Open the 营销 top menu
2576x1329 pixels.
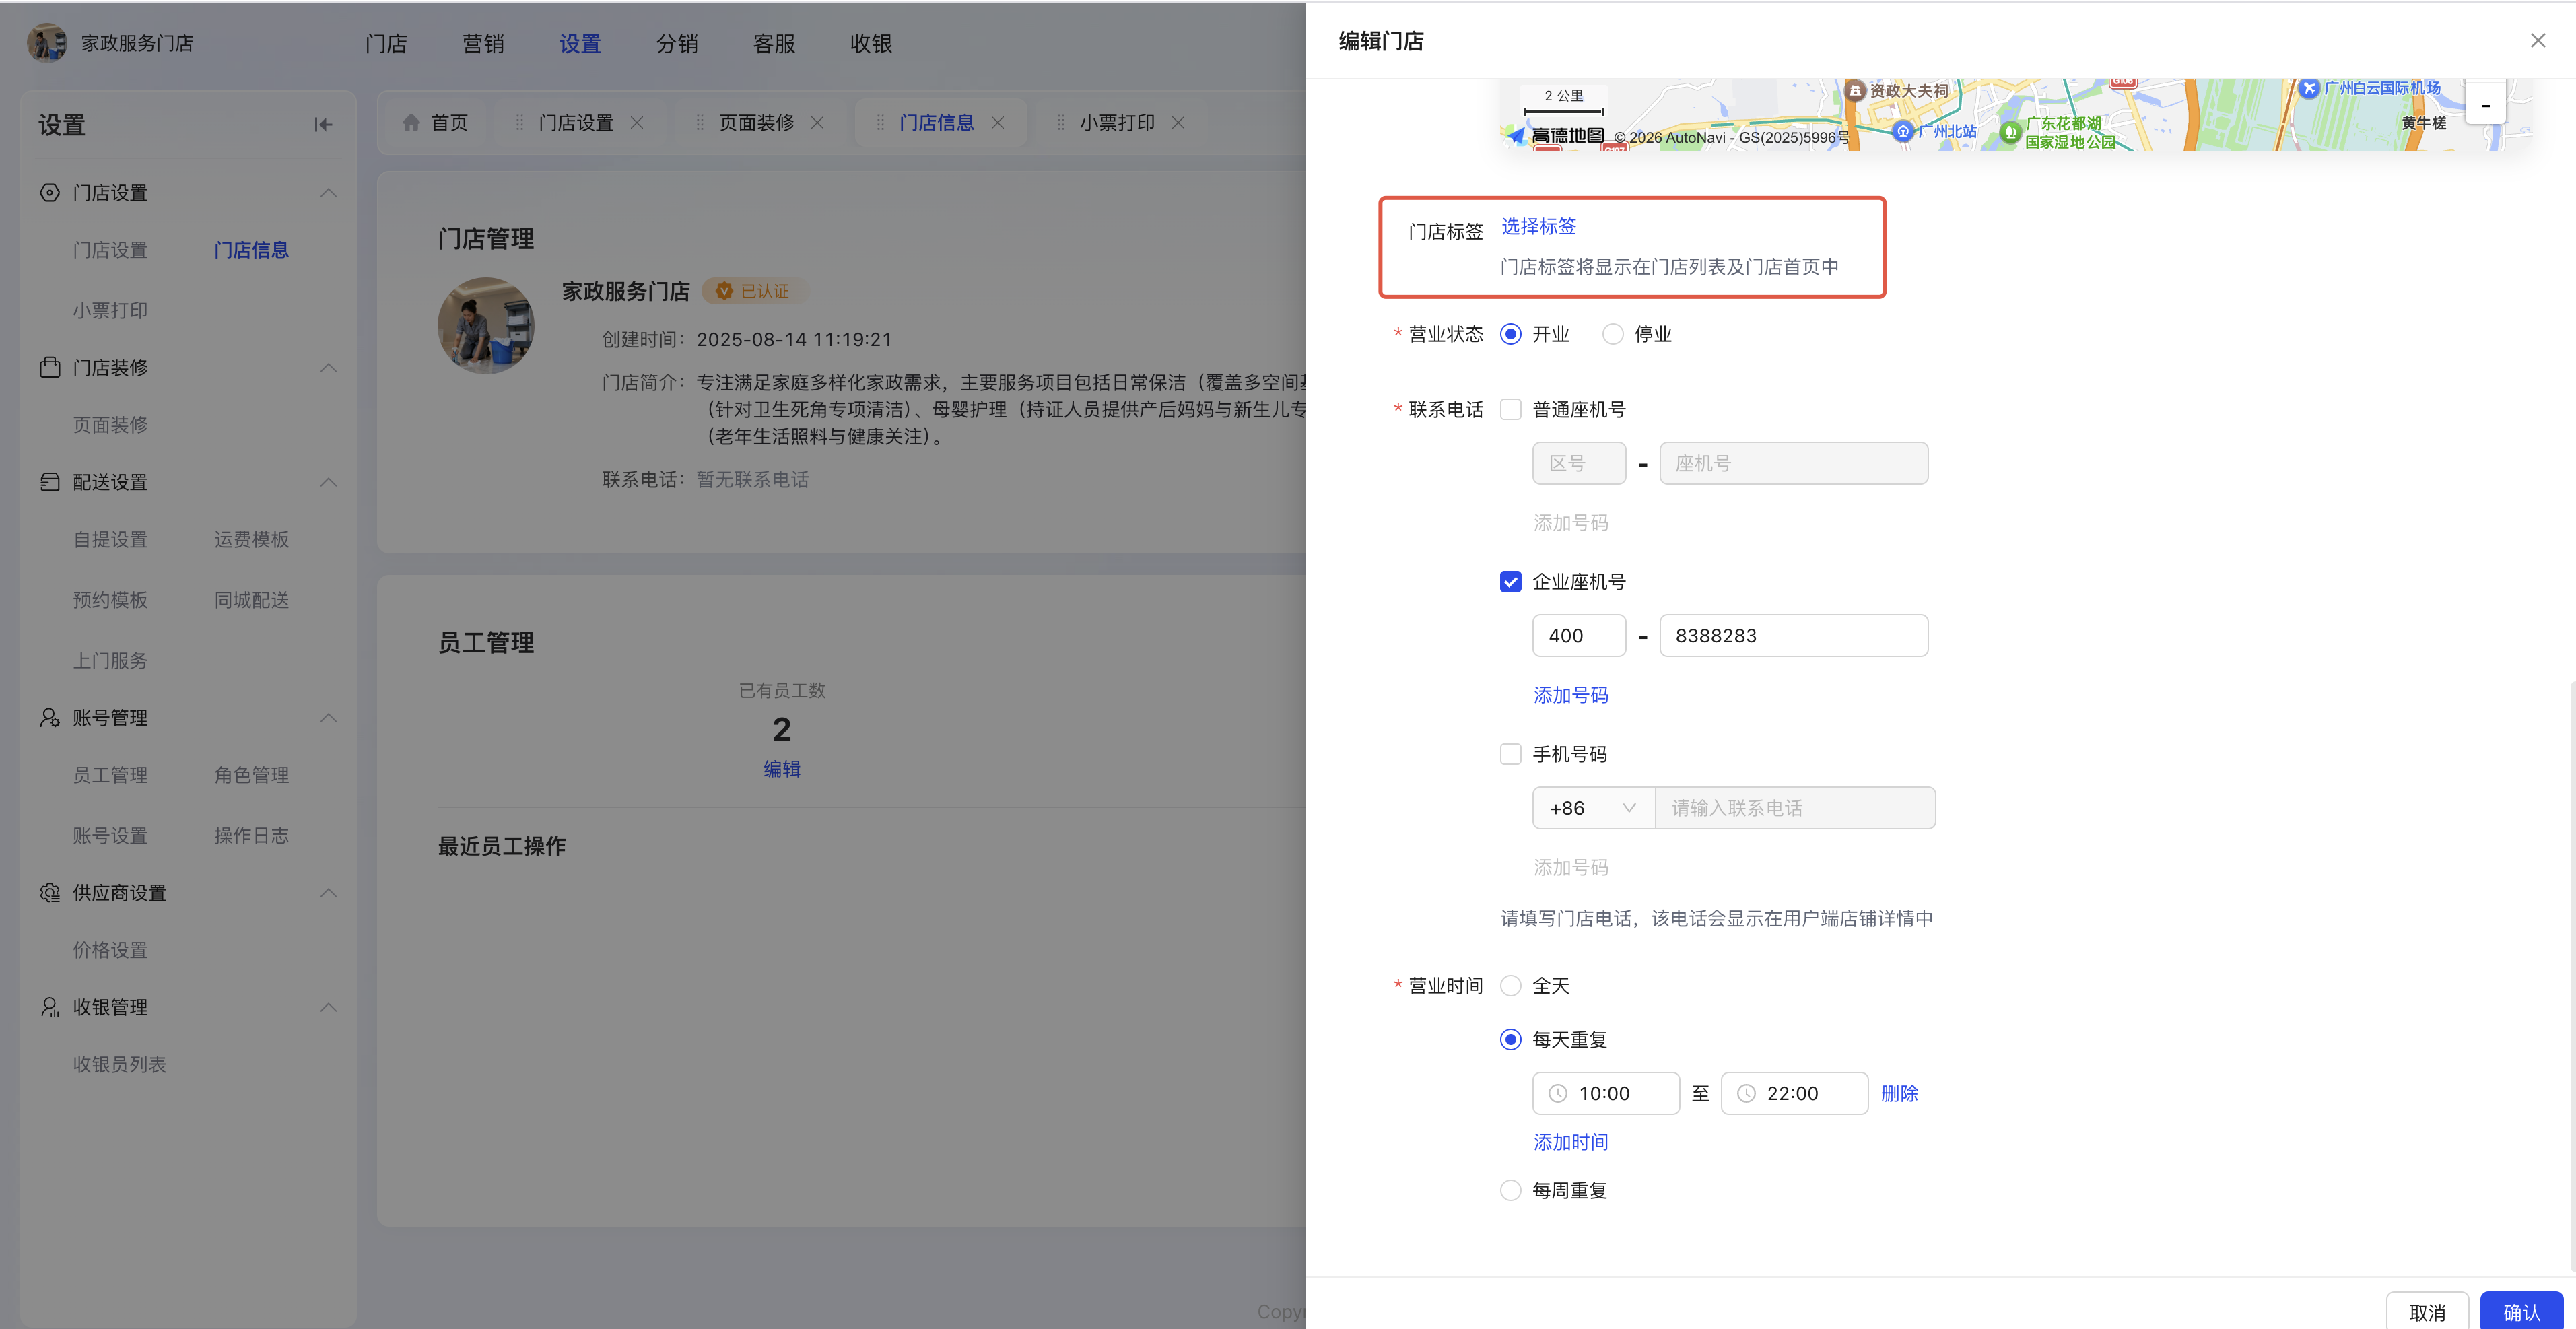[483, 43]
